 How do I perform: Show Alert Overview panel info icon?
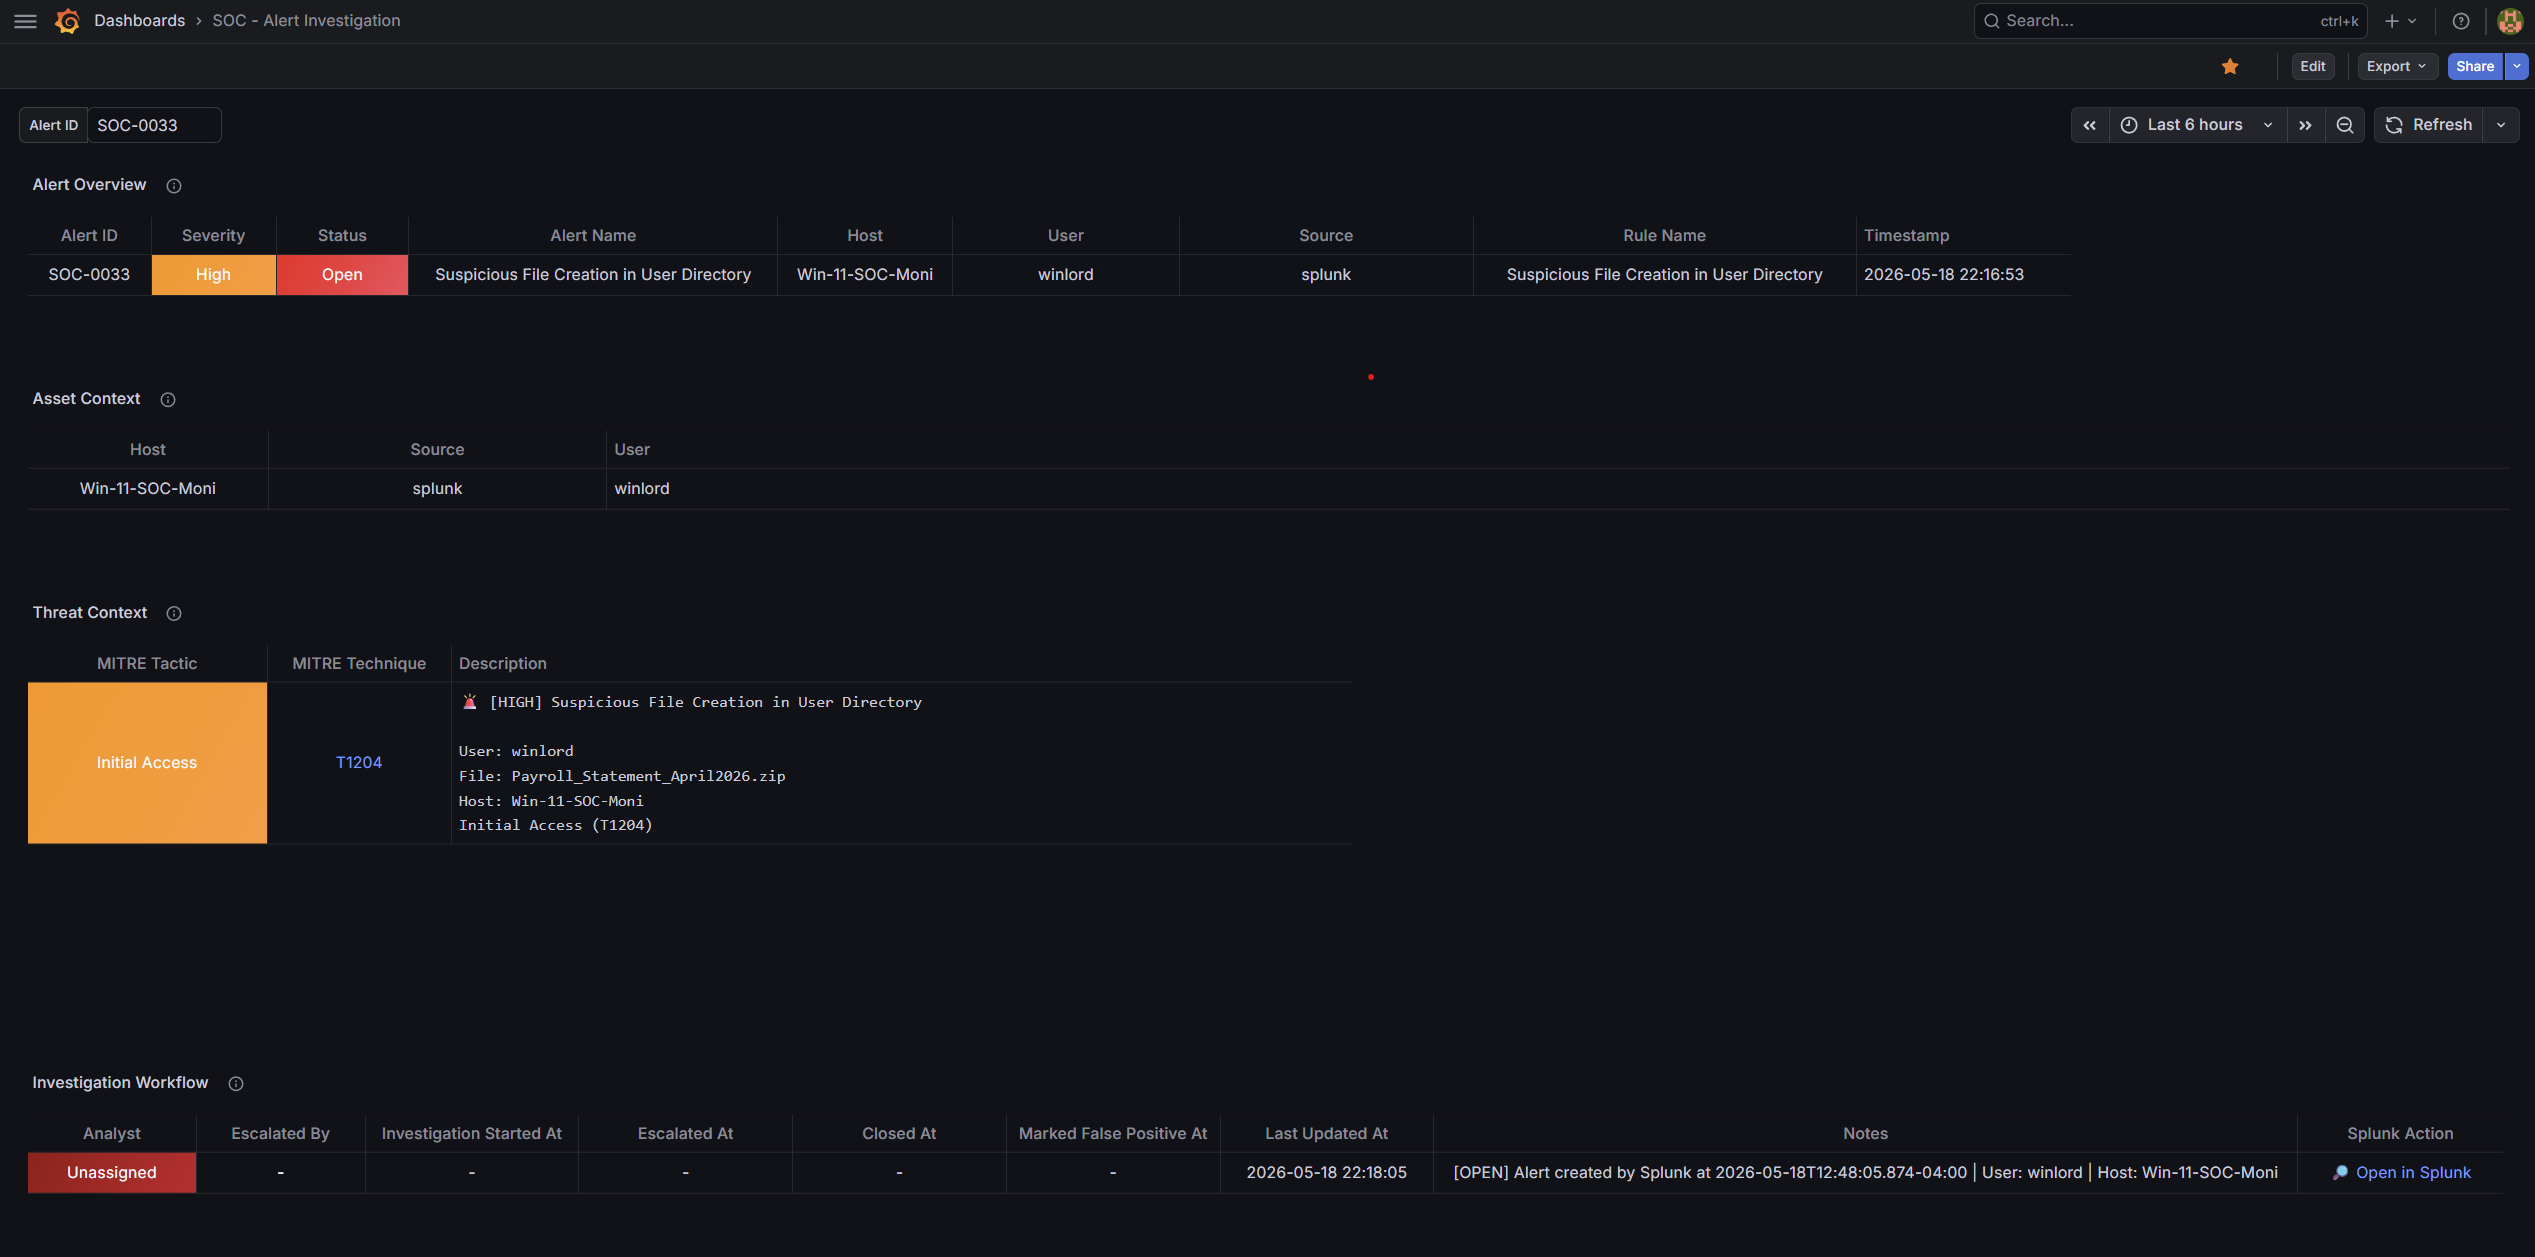point(174,186)
